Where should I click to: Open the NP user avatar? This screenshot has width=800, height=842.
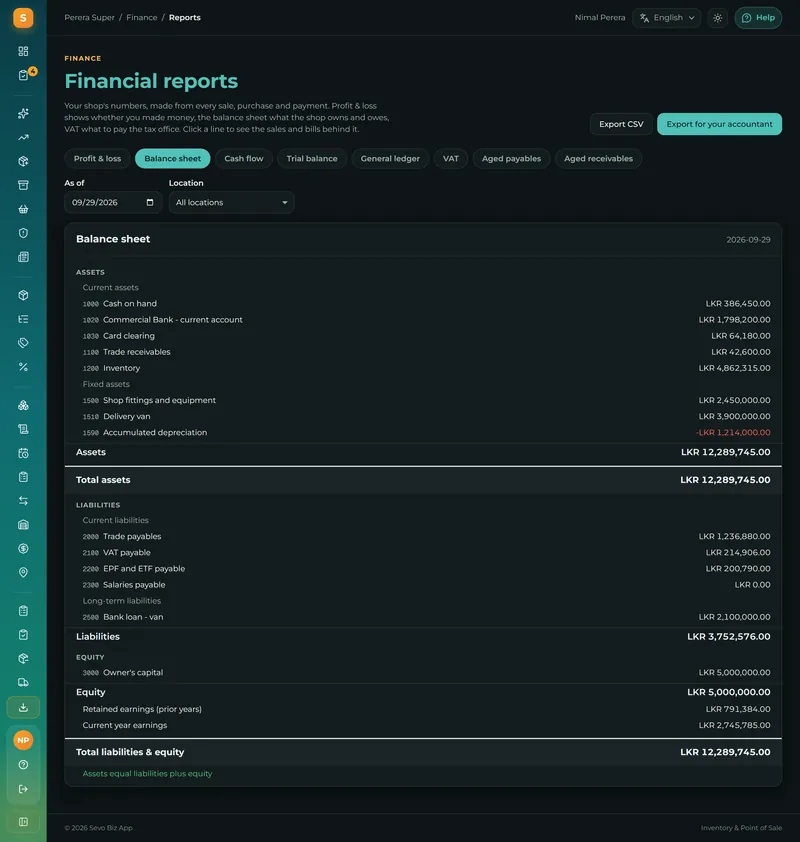pos(23,740)
